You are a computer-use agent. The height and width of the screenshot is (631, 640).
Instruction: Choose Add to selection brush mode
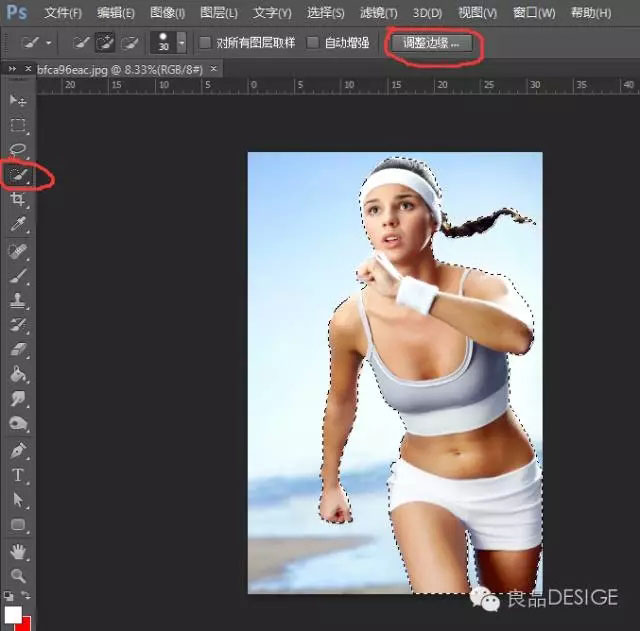pos(104,44)
